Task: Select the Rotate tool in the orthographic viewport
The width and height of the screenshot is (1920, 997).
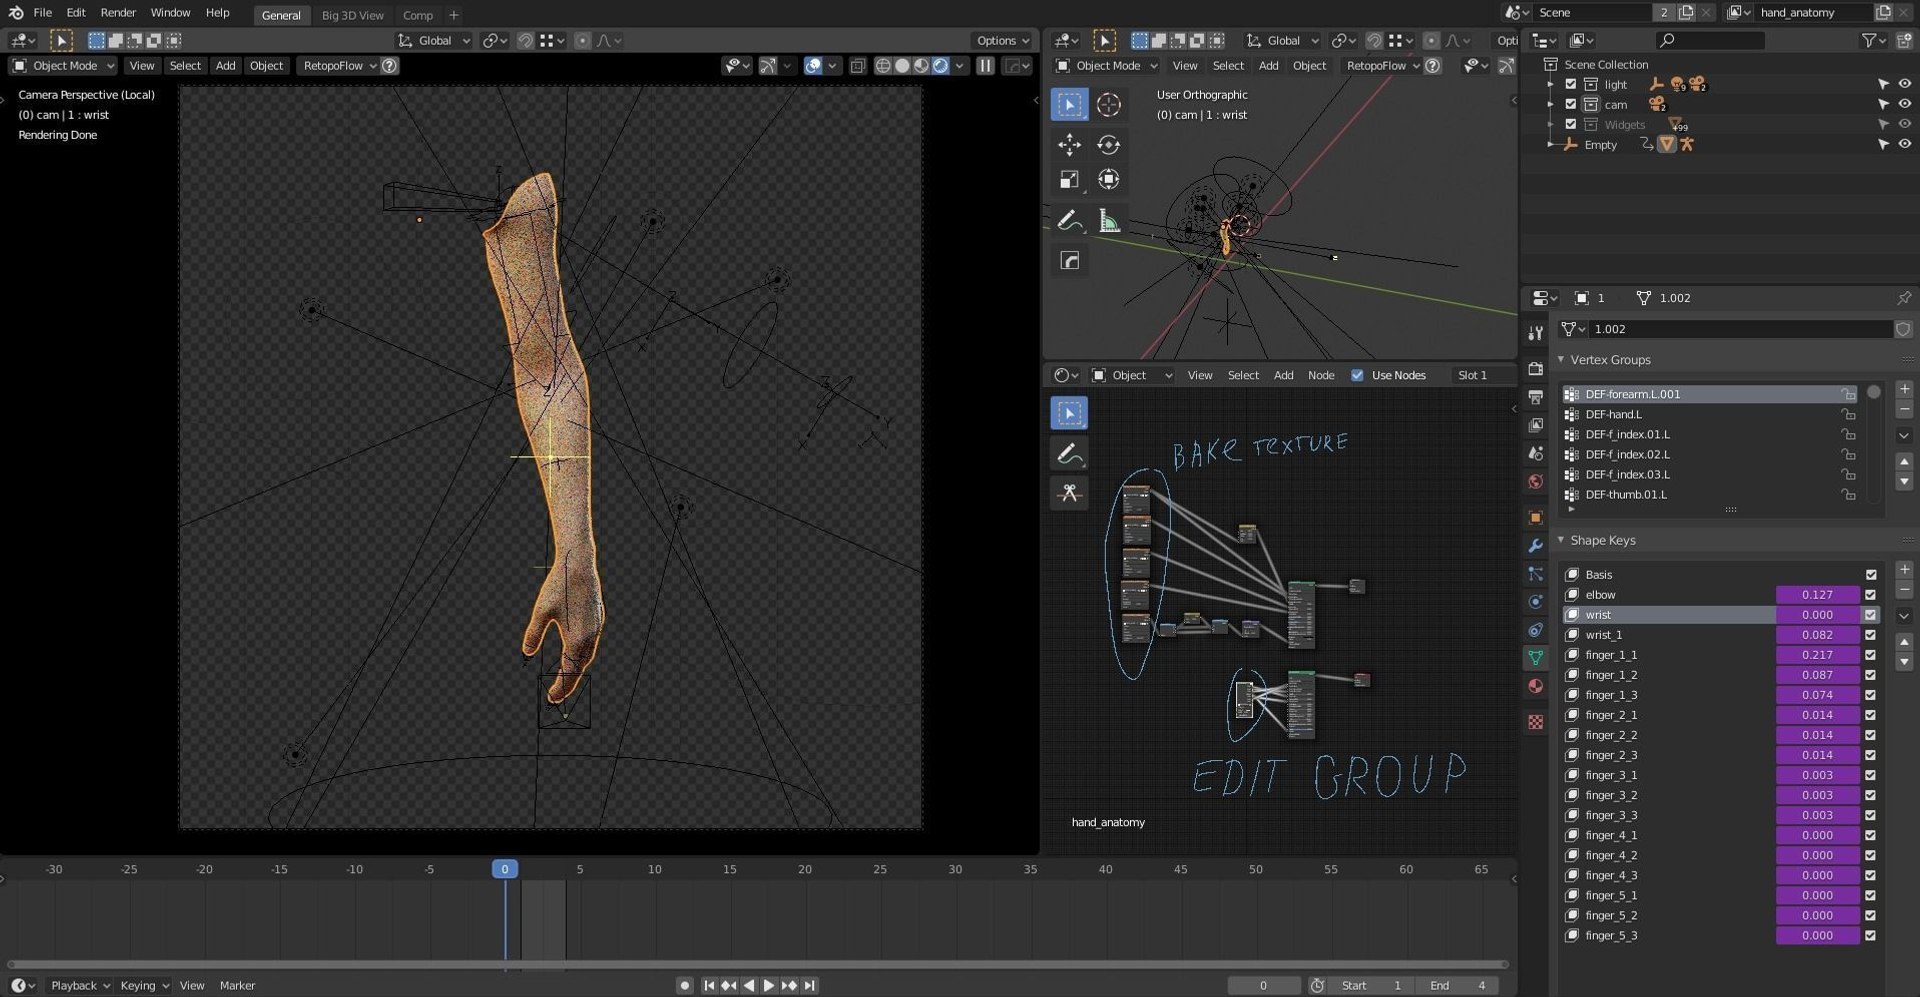Action: (x=1108, y=144)
